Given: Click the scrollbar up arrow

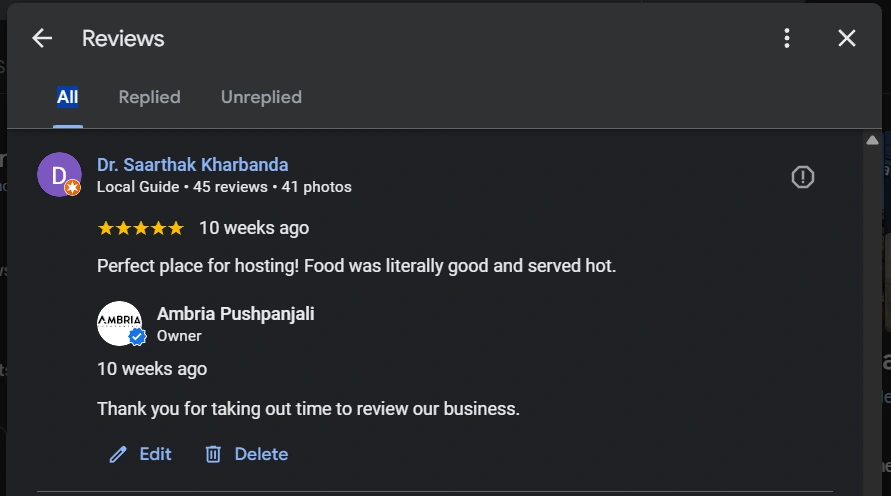Looking at the screenshot, I should click(872, 140).
